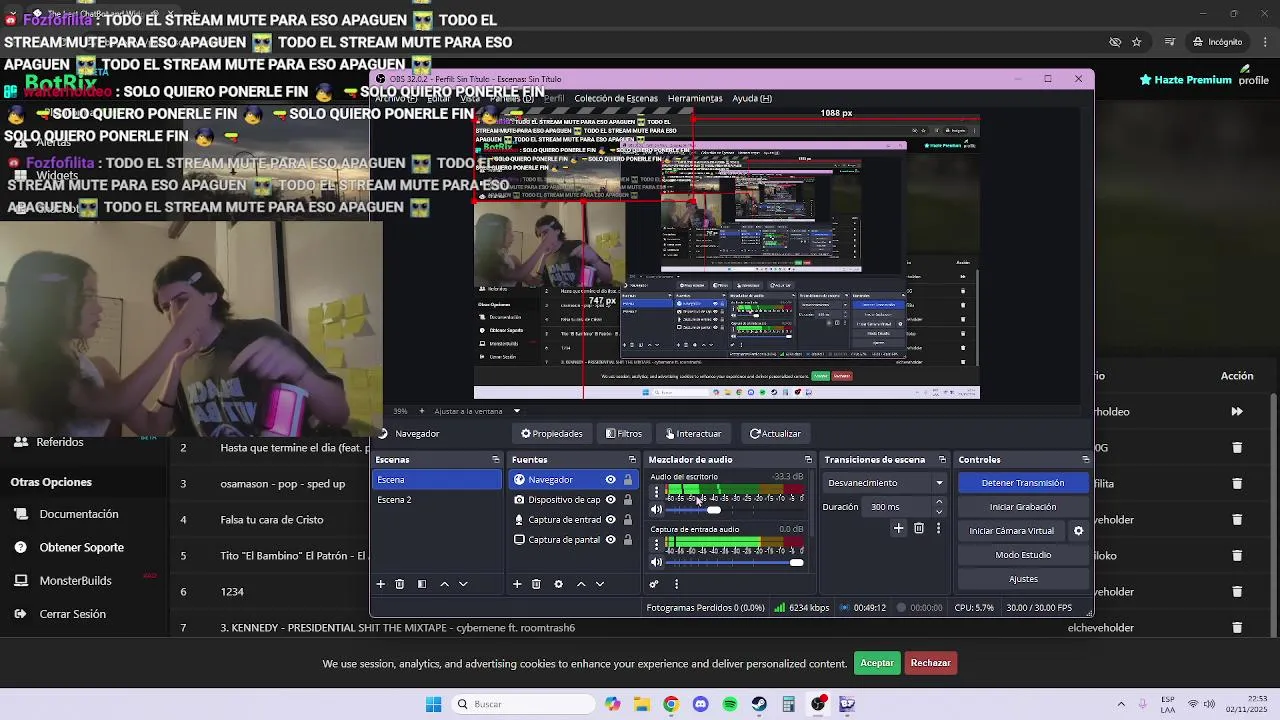Toggle the lock on Captura de entrada source

click(628, 520)
